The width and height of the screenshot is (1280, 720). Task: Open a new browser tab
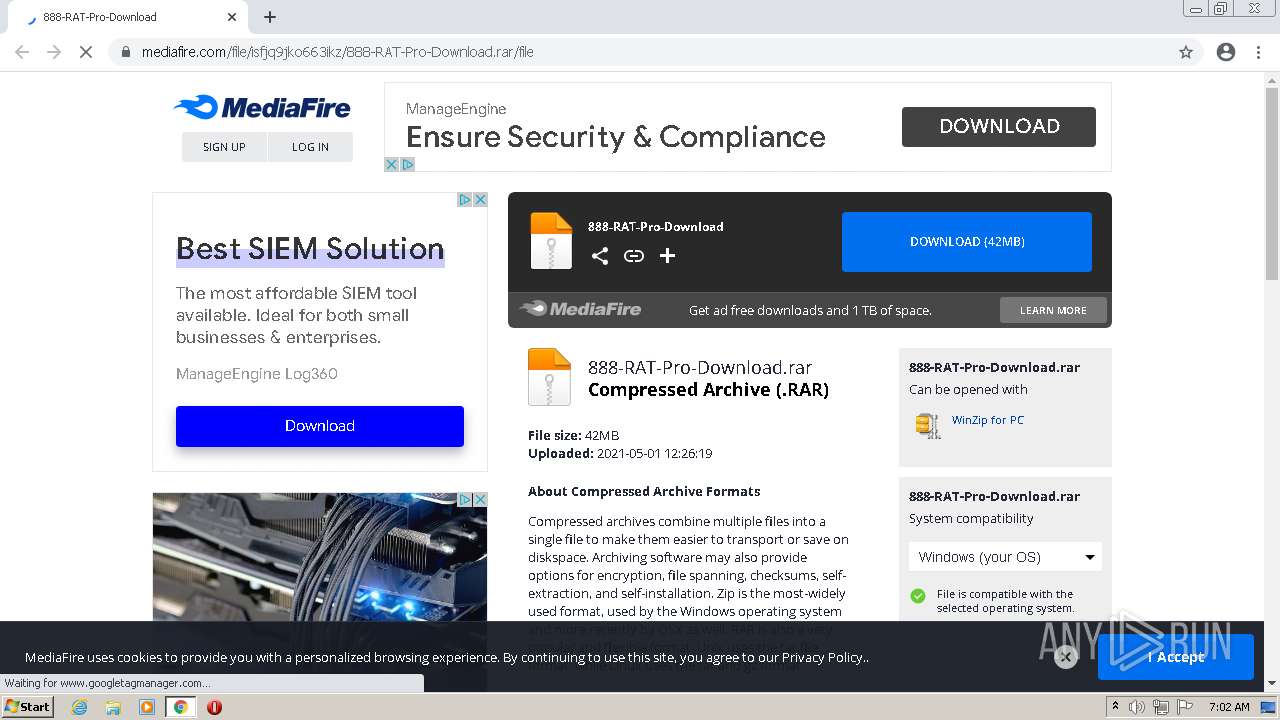tap(270, 17)
